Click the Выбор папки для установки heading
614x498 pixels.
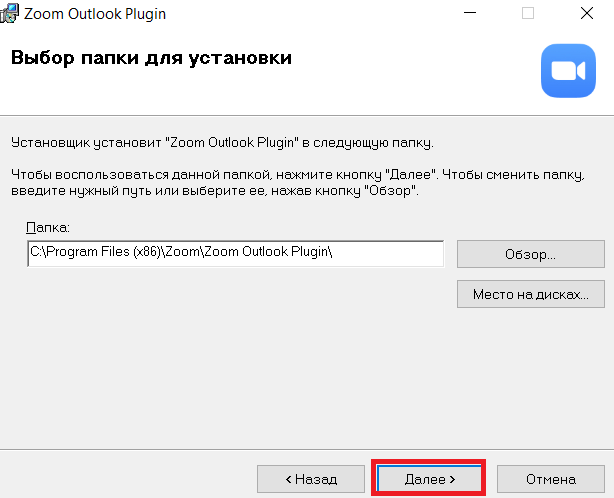click(x=151, y=58)
